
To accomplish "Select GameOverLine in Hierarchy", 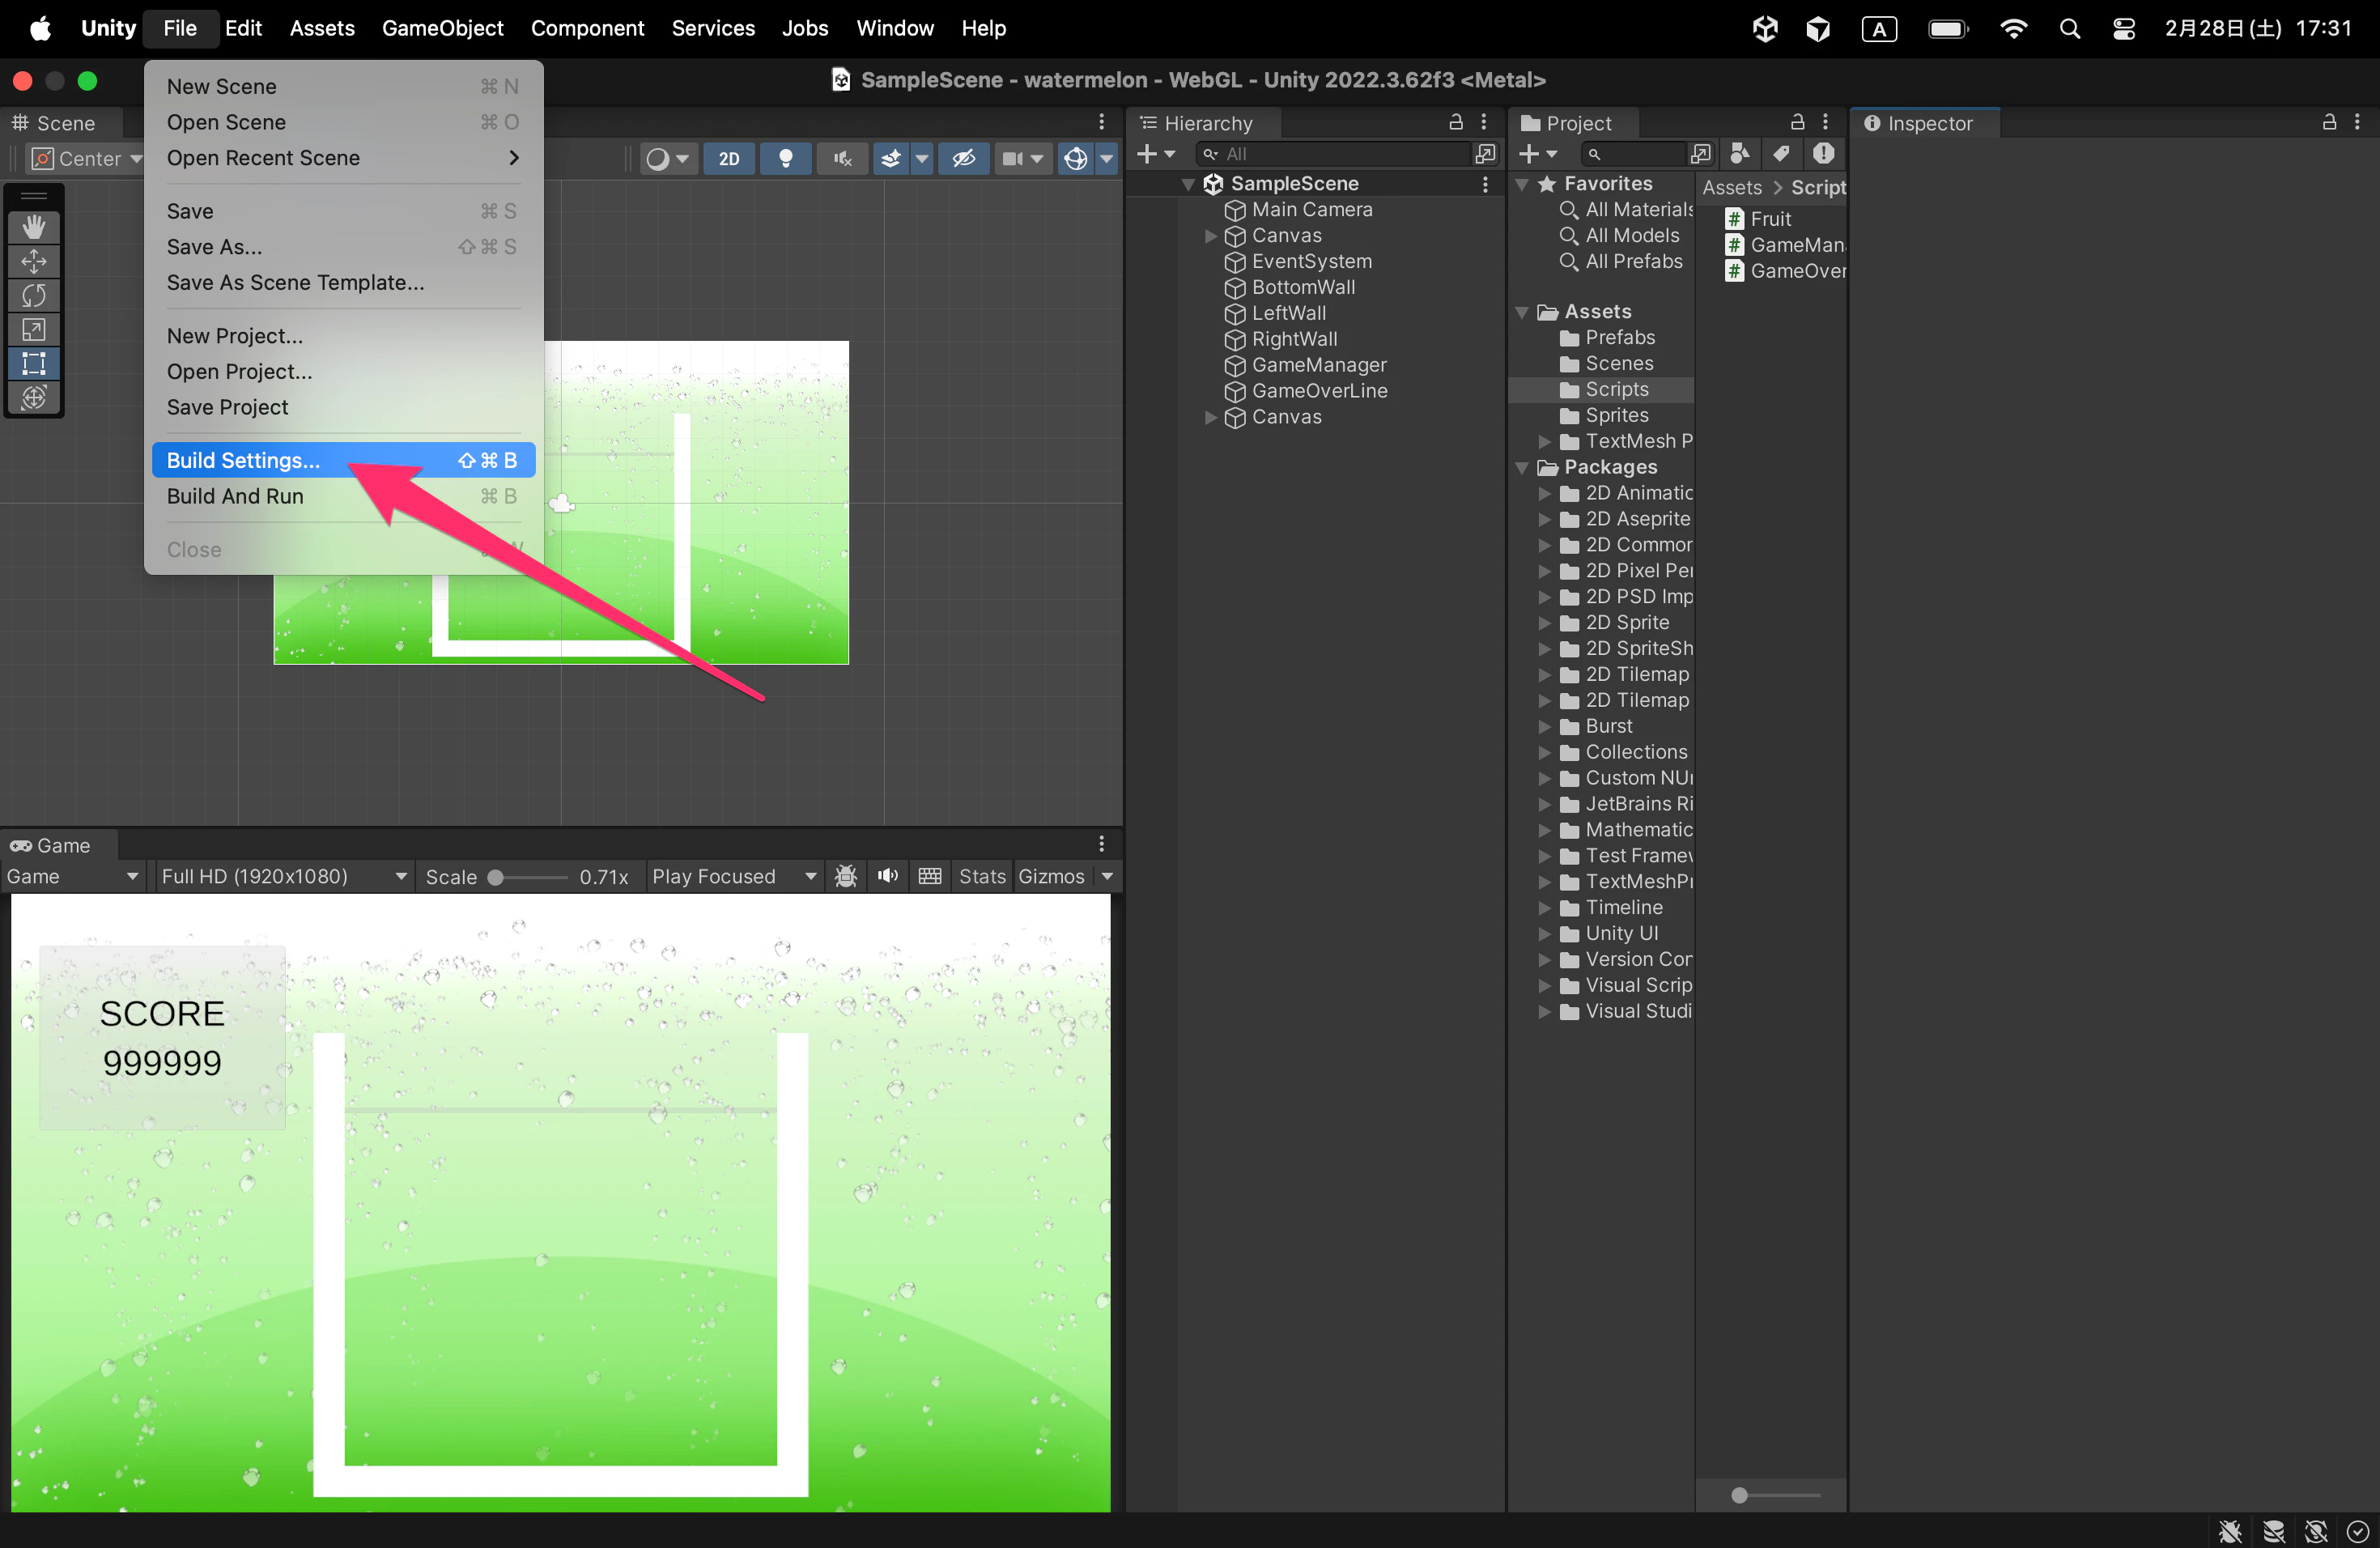I will coord(1319,391).
